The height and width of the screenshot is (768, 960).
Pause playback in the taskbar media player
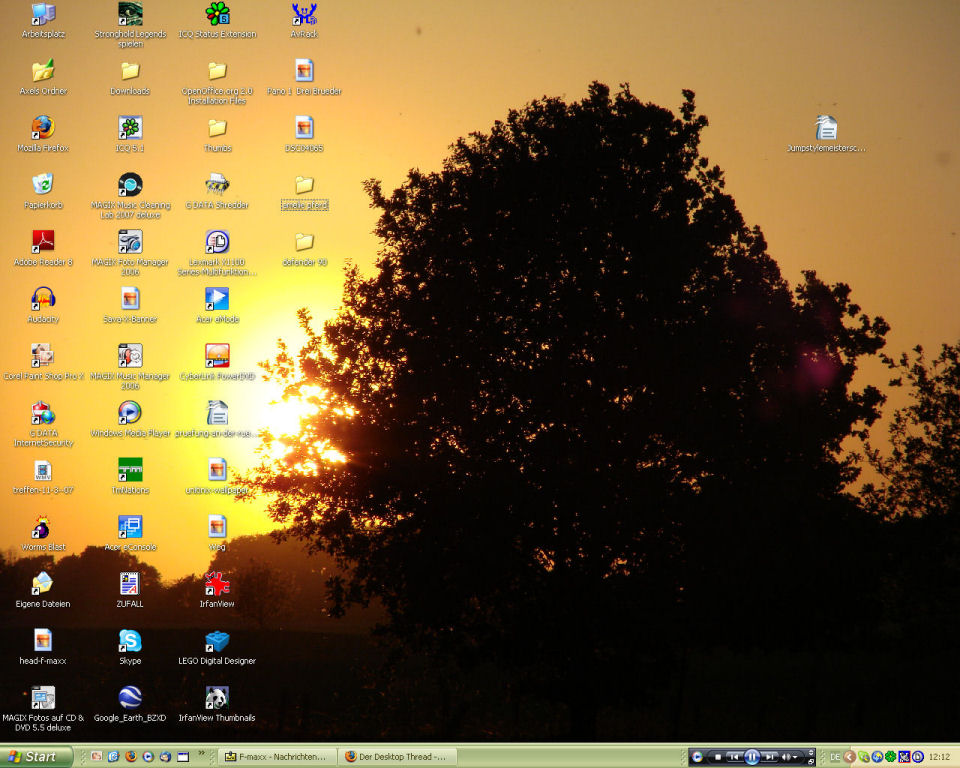[x=752, y=757]
